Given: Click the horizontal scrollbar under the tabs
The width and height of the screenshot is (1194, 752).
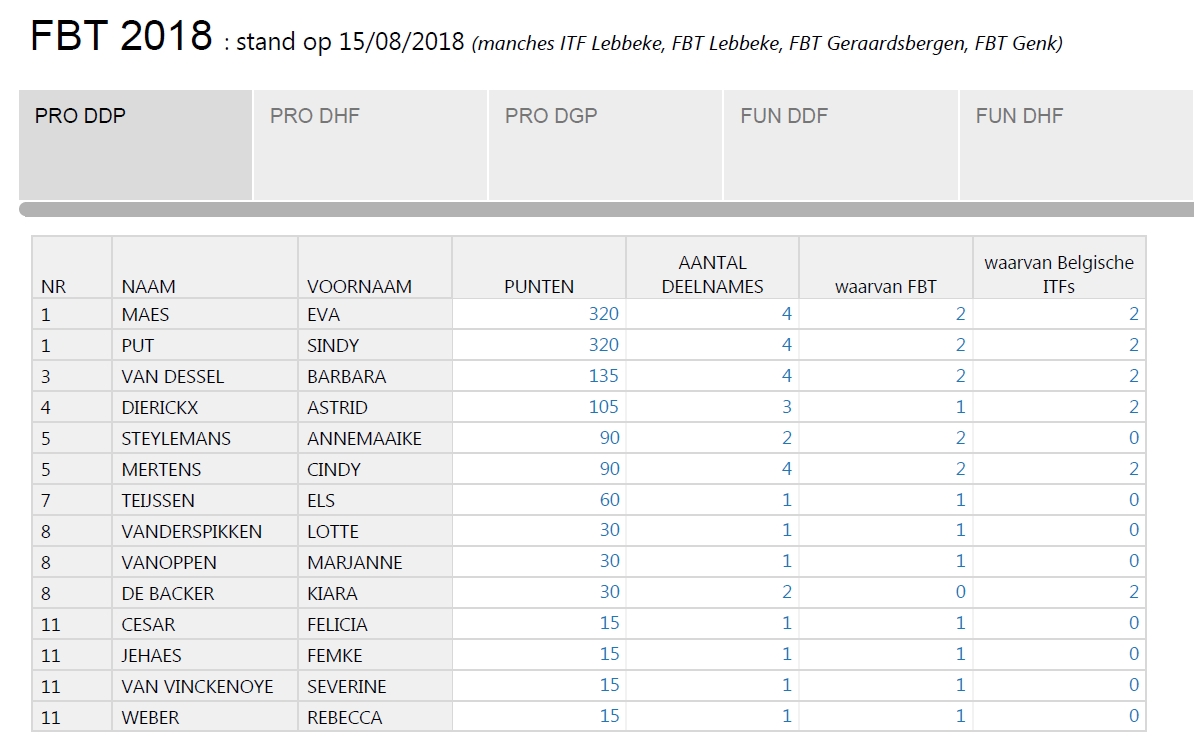Looking at the screenshot, I should 606,209.
